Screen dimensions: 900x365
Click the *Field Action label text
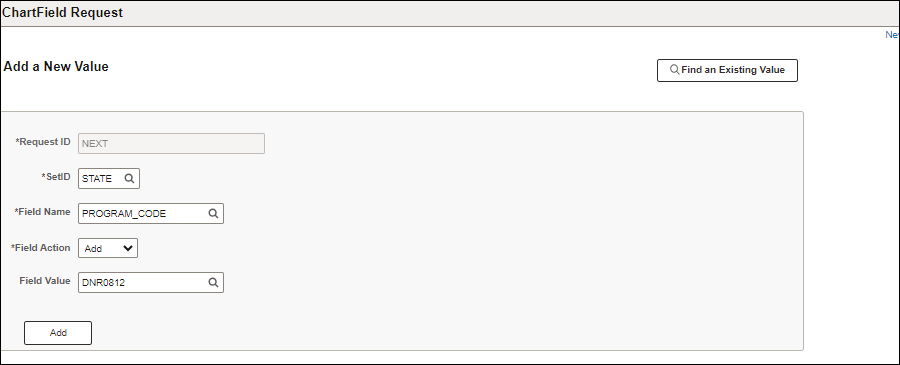pyautogui.click(x=41, y=247)
